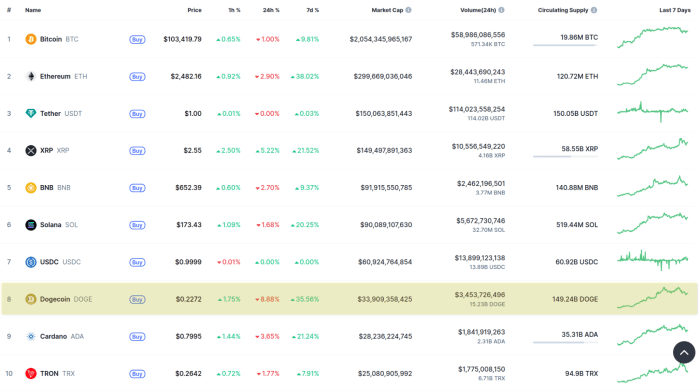Click Buy button for TRON

137,374
